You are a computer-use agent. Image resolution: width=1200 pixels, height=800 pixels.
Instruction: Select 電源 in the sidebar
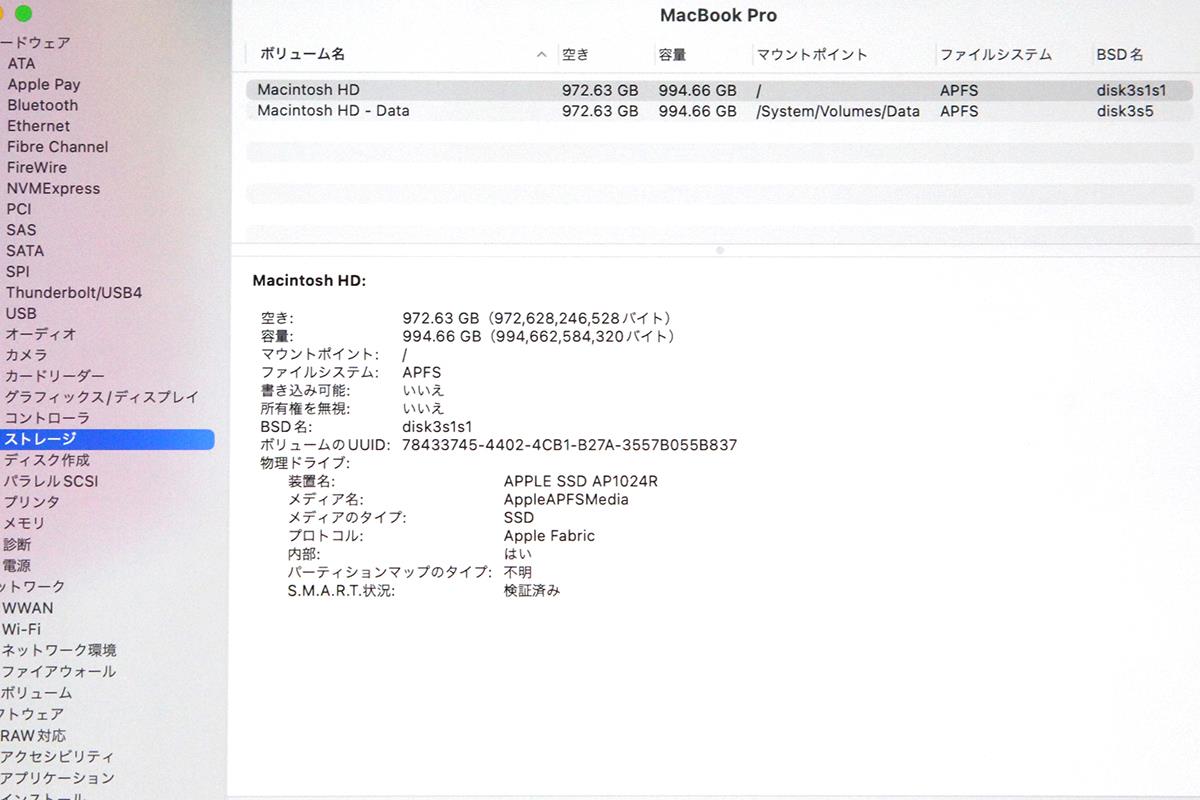coord(17,565)
